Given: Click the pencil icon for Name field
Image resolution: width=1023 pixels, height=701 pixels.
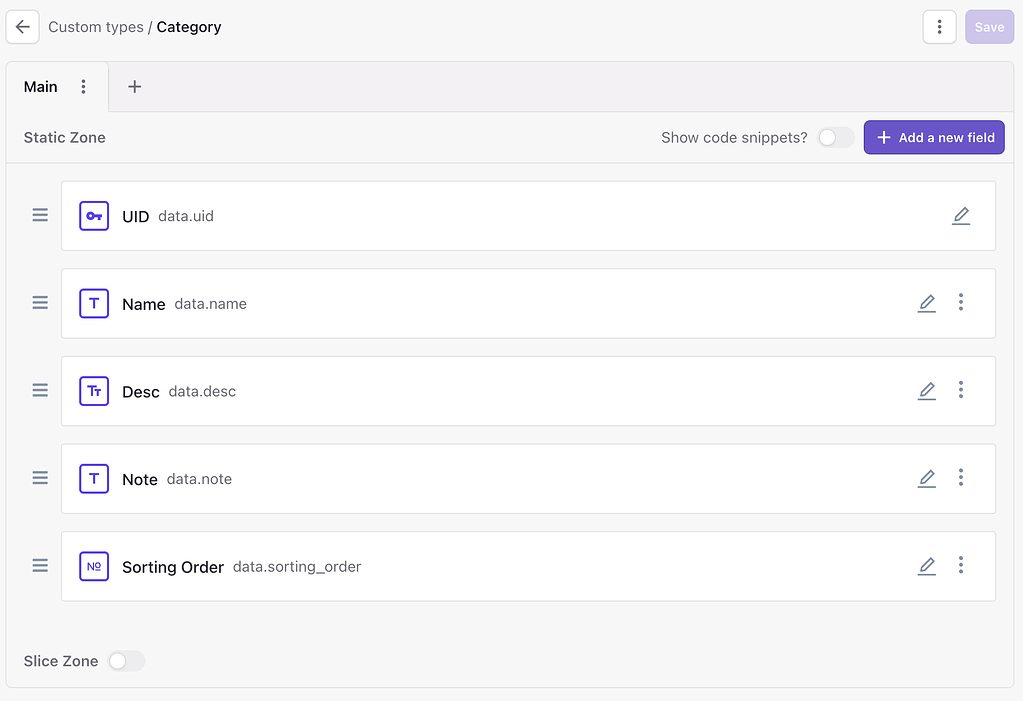Looking at the screenshot, I should (x=927, y=303).
